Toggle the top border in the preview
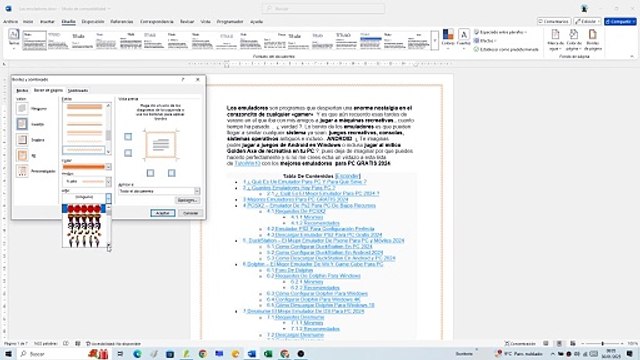This screenshot has width=640, height=360. point(128,136)
